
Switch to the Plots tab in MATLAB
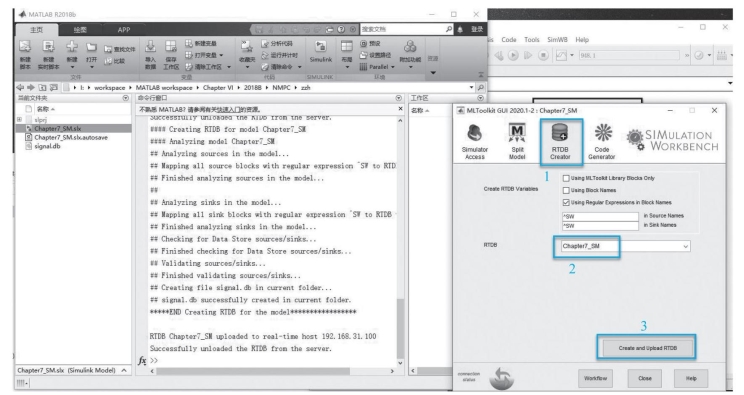[x=80, y=30]
